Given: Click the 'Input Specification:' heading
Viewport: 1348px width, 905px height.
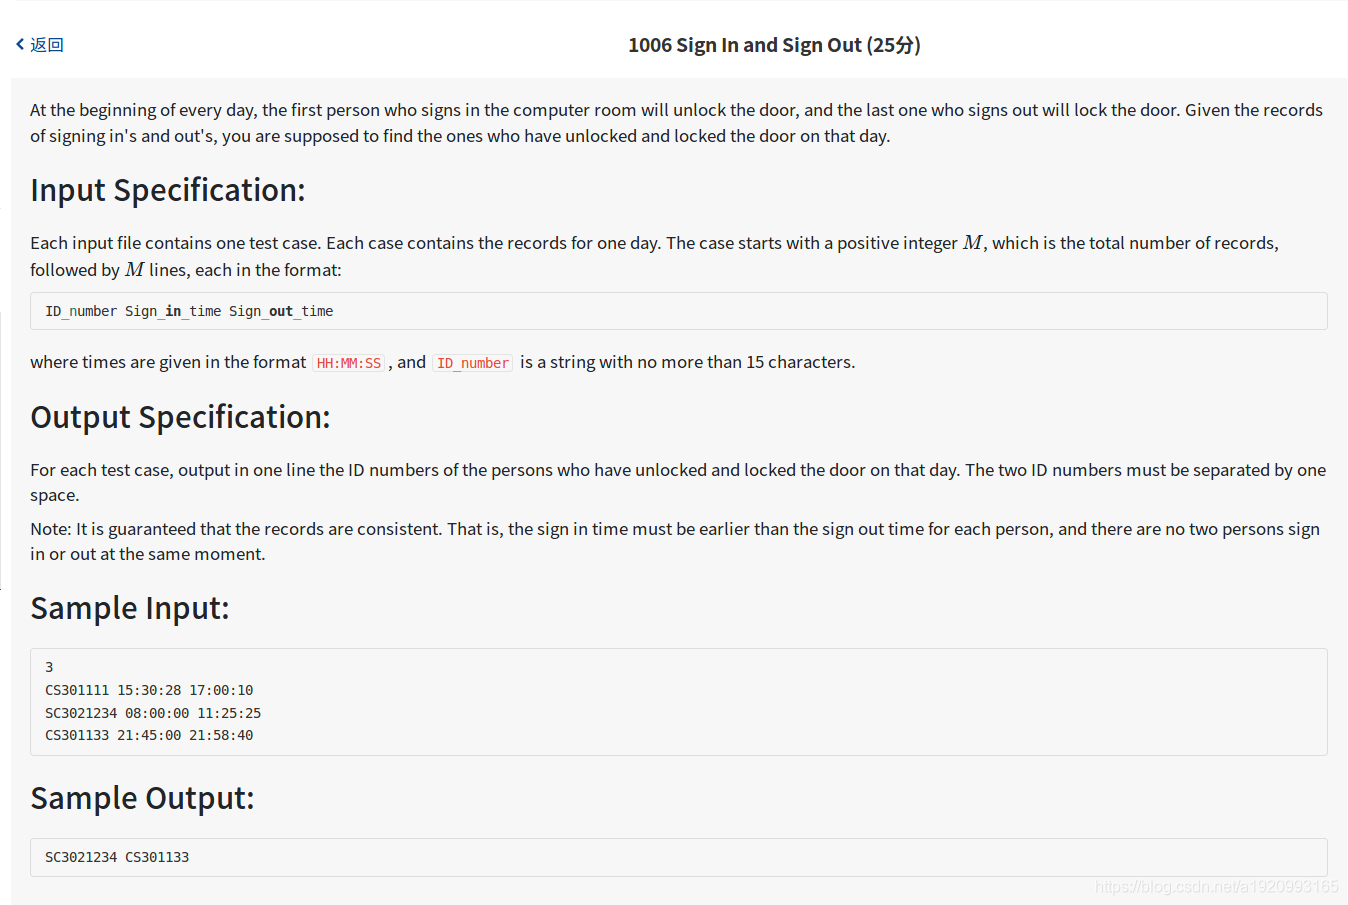Looking at the screenshot, I should pyautogui.click(x=168, y=190).
